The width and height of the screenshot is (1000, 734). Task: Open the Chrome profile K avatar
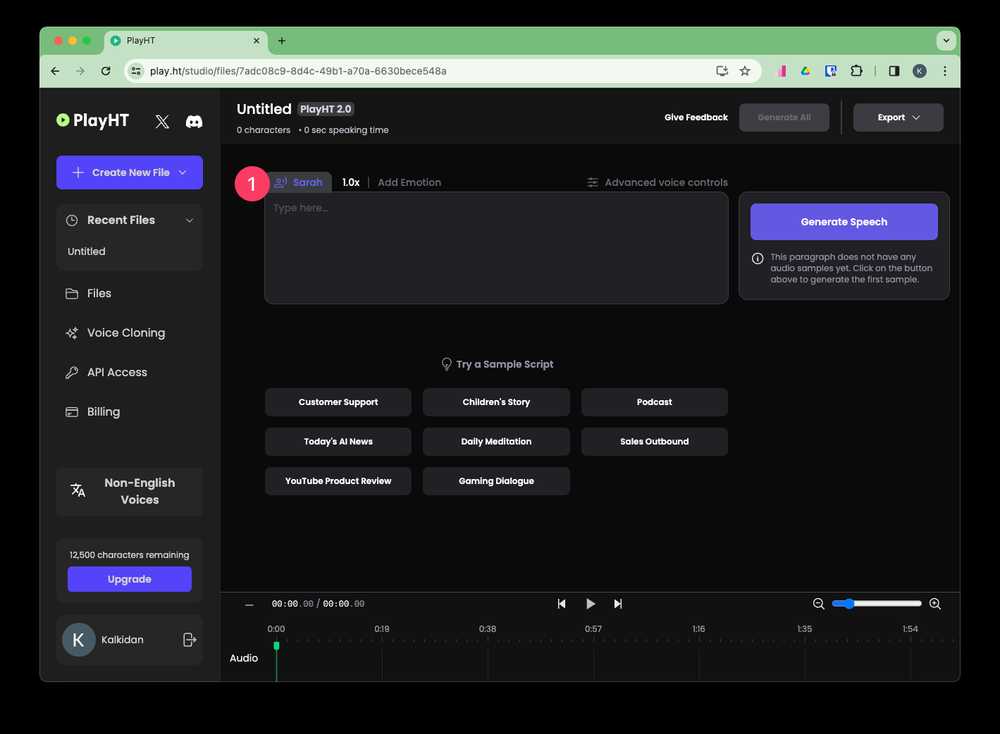(919, 71)
